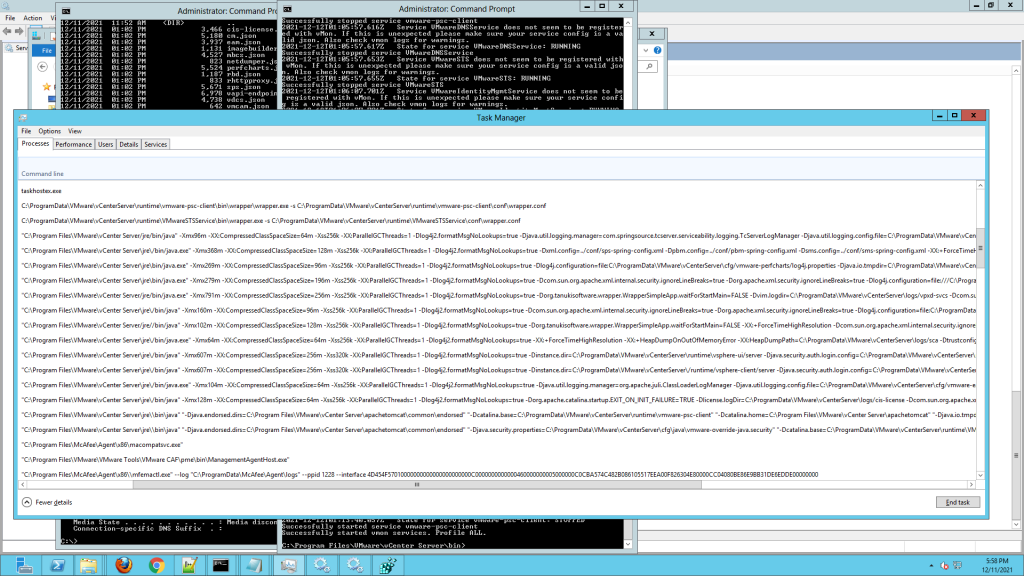
Task: Go to the Details tab
Action: pyautogui.click(x=129, y=144)
